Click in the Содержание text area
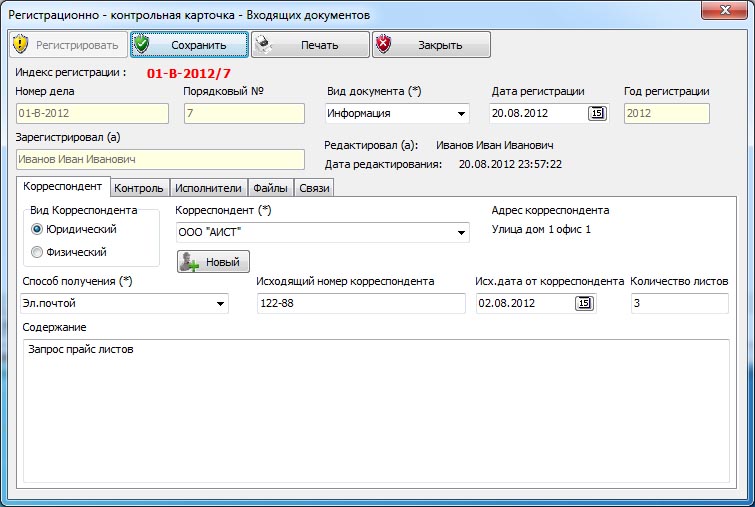Screen dimensions: 755x507 click(375, 410)
